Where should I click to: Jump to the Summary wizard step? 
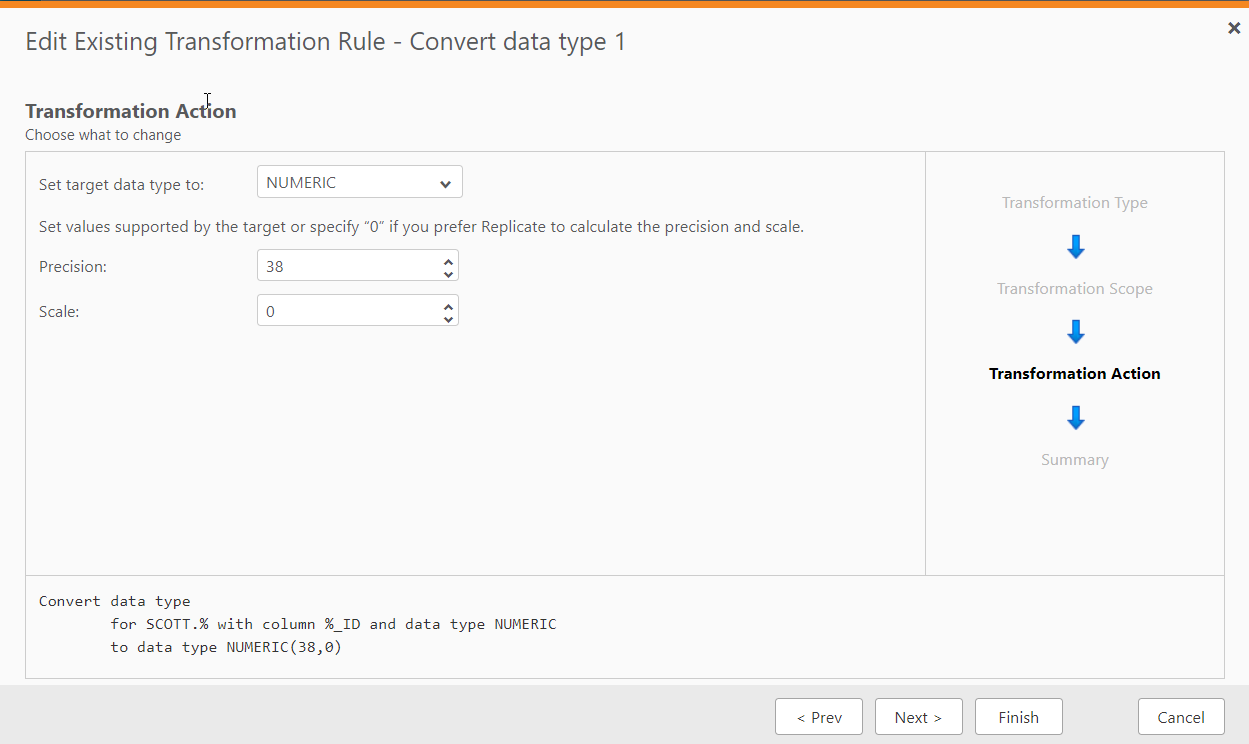click(x=1075, y=460)
